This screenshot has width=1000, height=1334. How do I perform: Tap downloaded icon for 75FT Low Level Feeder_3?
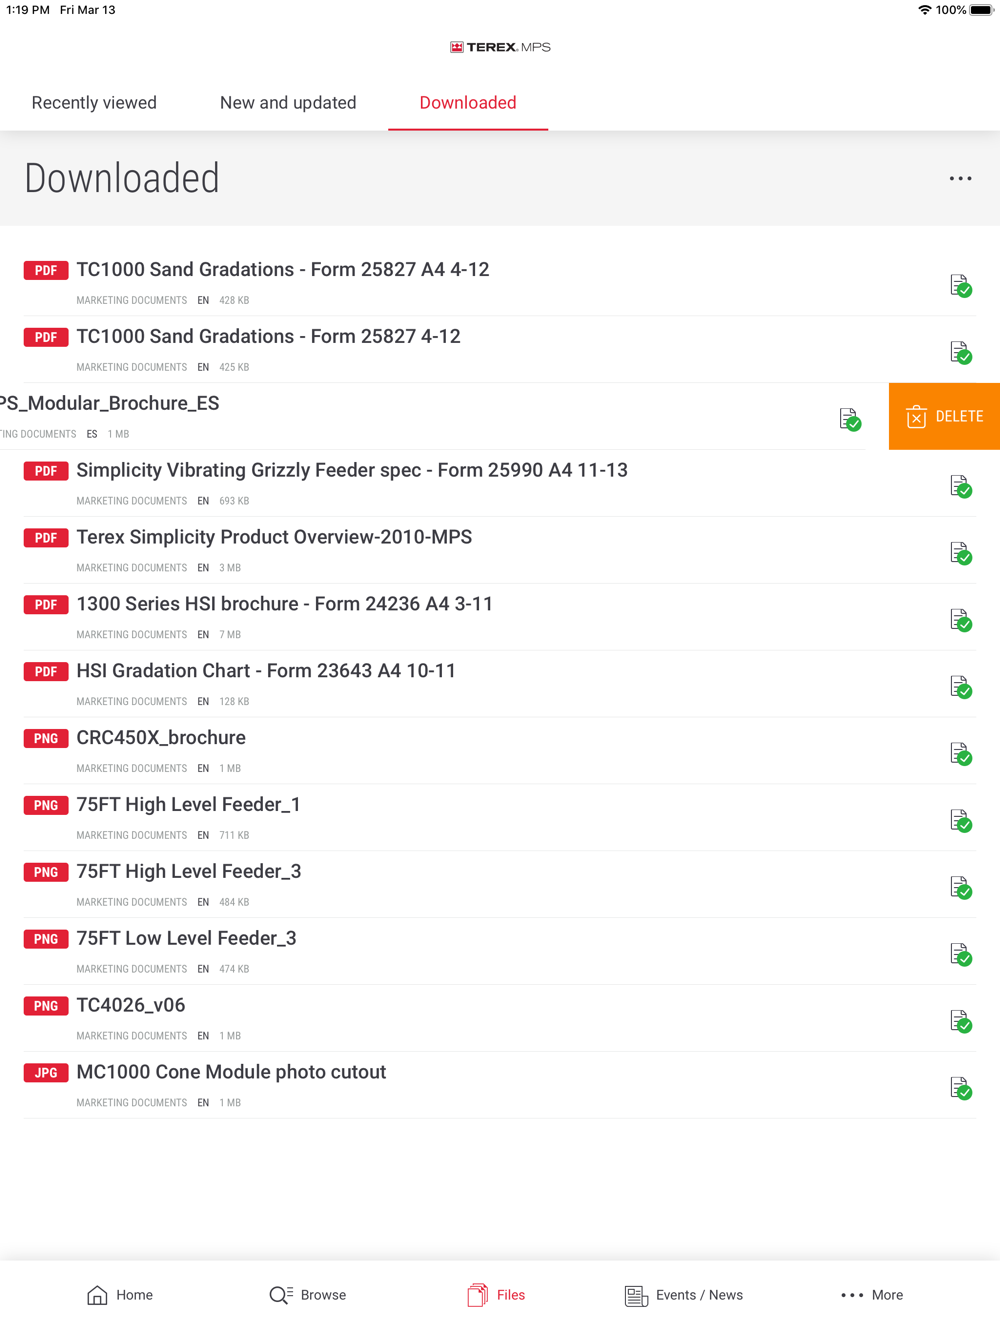960,956
